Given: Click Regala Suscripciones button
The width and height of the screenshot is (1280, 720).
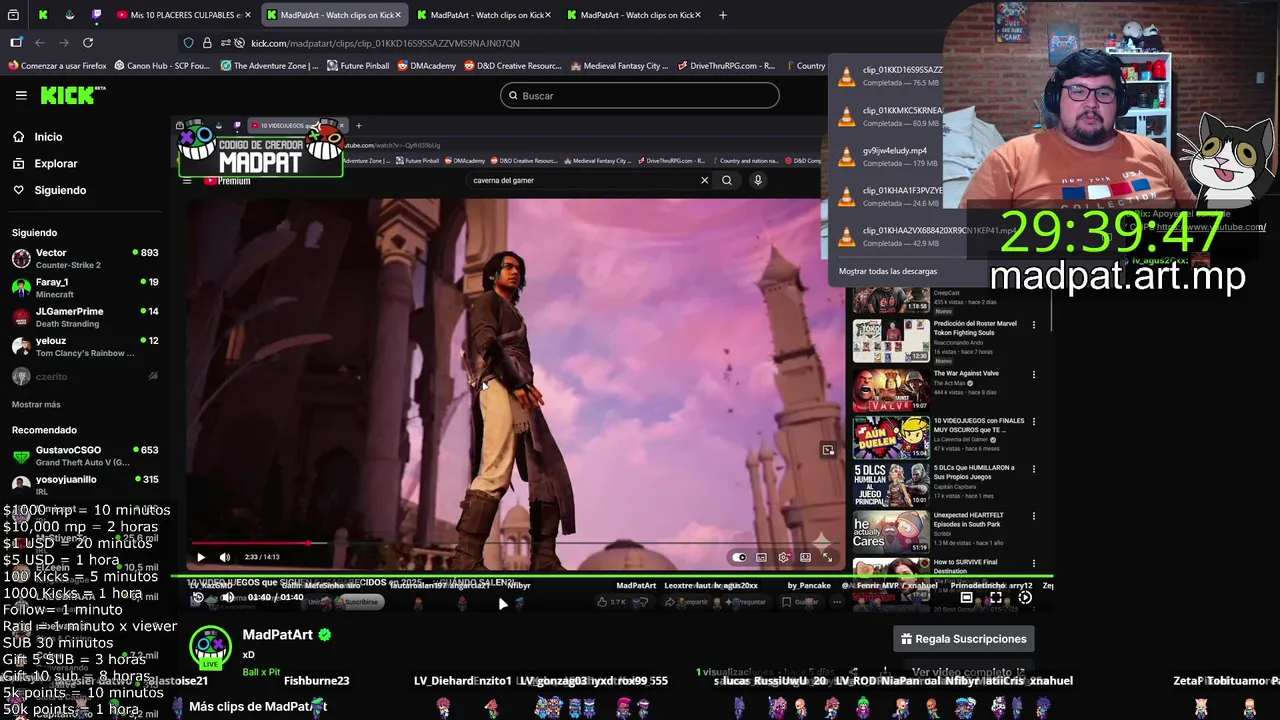Looking at the screenshot, I should click(x=964, y=639).
